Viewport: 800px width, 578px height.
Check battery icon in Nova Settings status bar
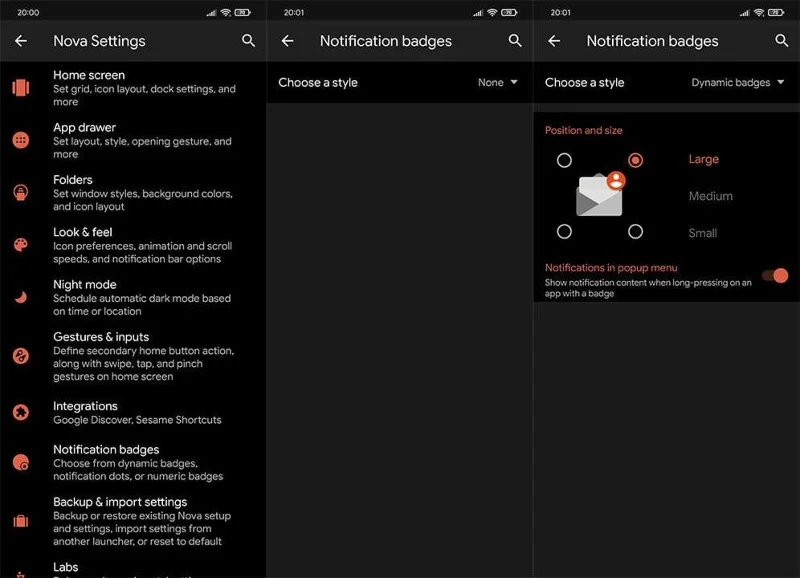point(242,12)
